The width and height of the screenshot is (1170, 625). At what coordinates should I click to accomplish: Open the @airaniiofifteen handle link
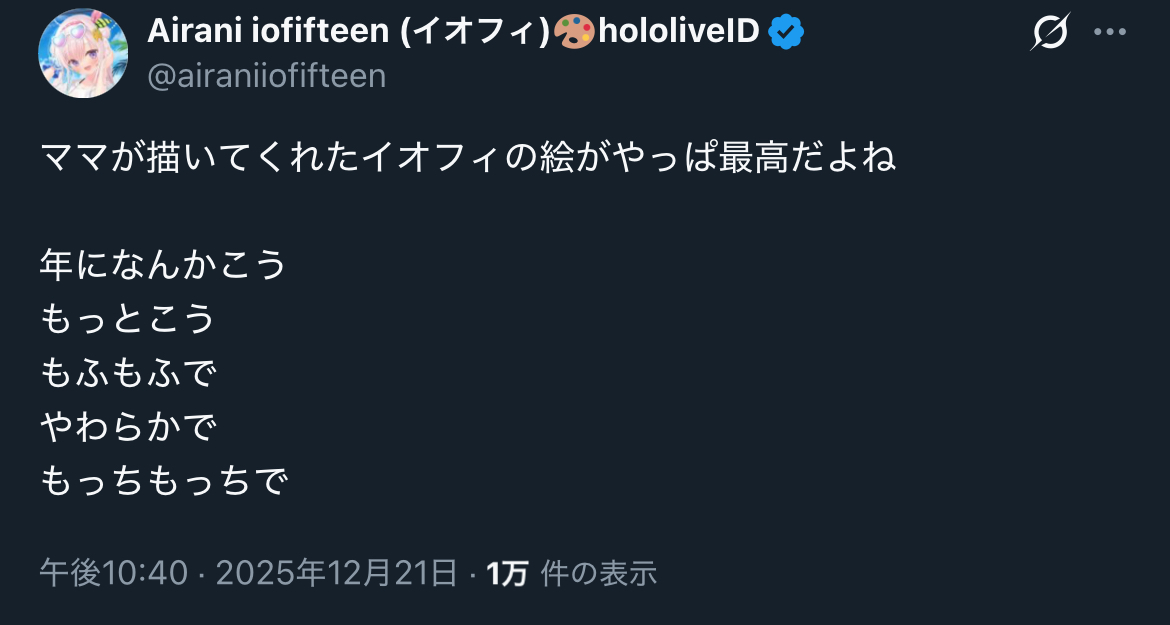(266, 76)
